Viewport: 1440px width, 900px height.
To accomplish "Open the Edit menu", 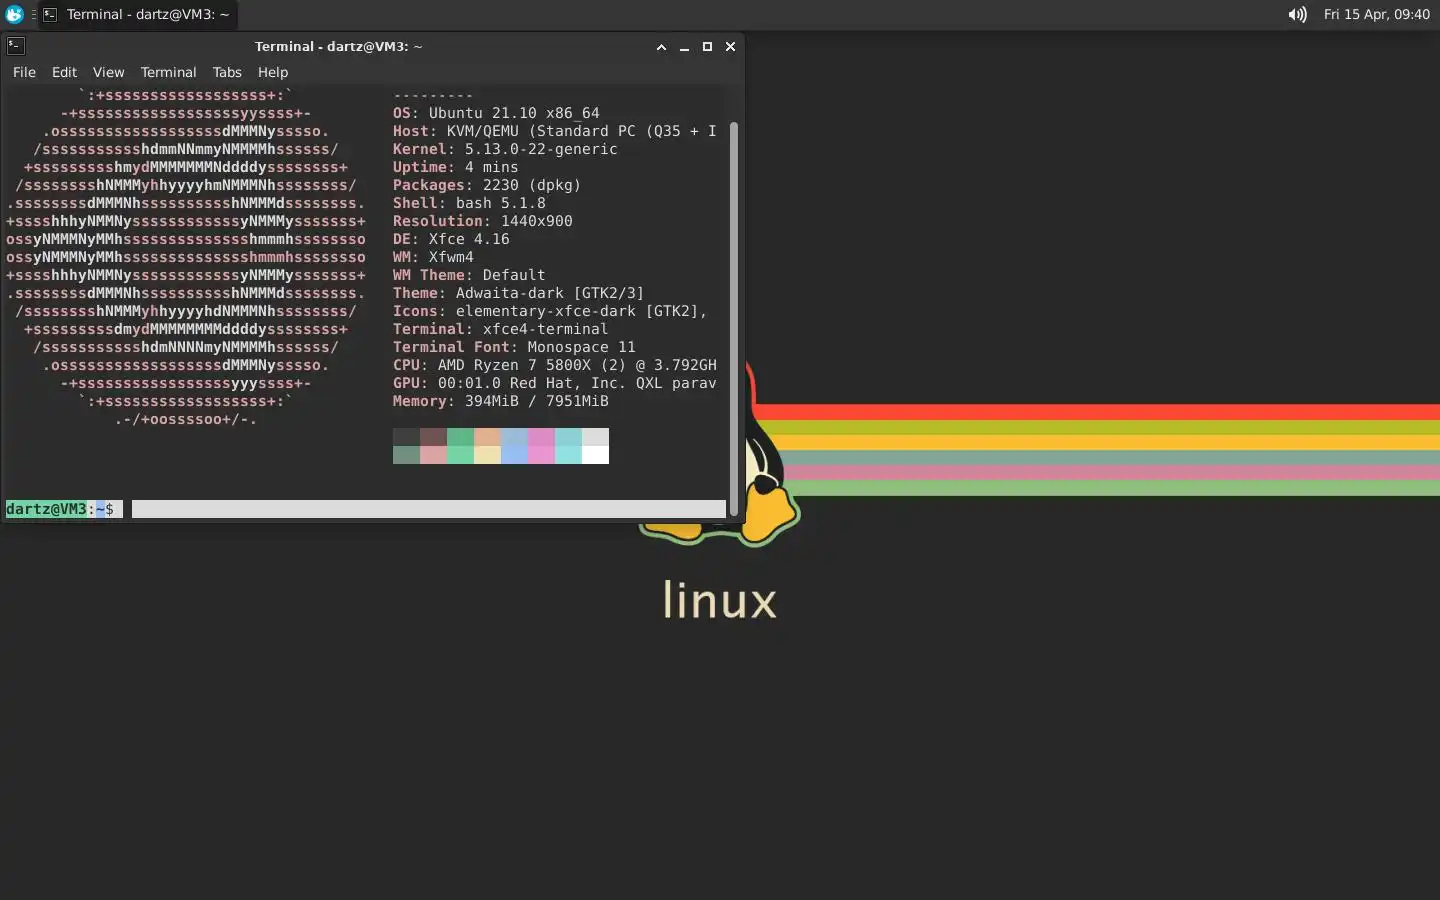I will point(64,72).
